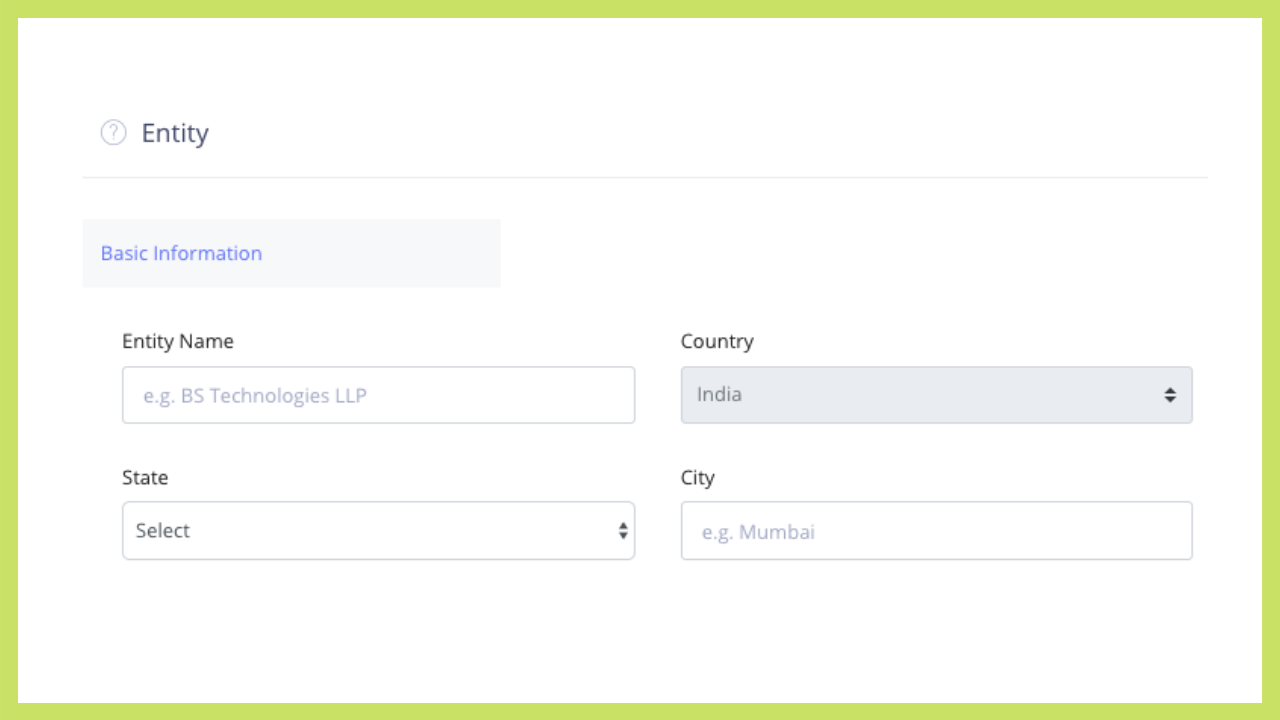Select the India value in Country
This screenshot has width=1280, height=720.
click(719, 394)
